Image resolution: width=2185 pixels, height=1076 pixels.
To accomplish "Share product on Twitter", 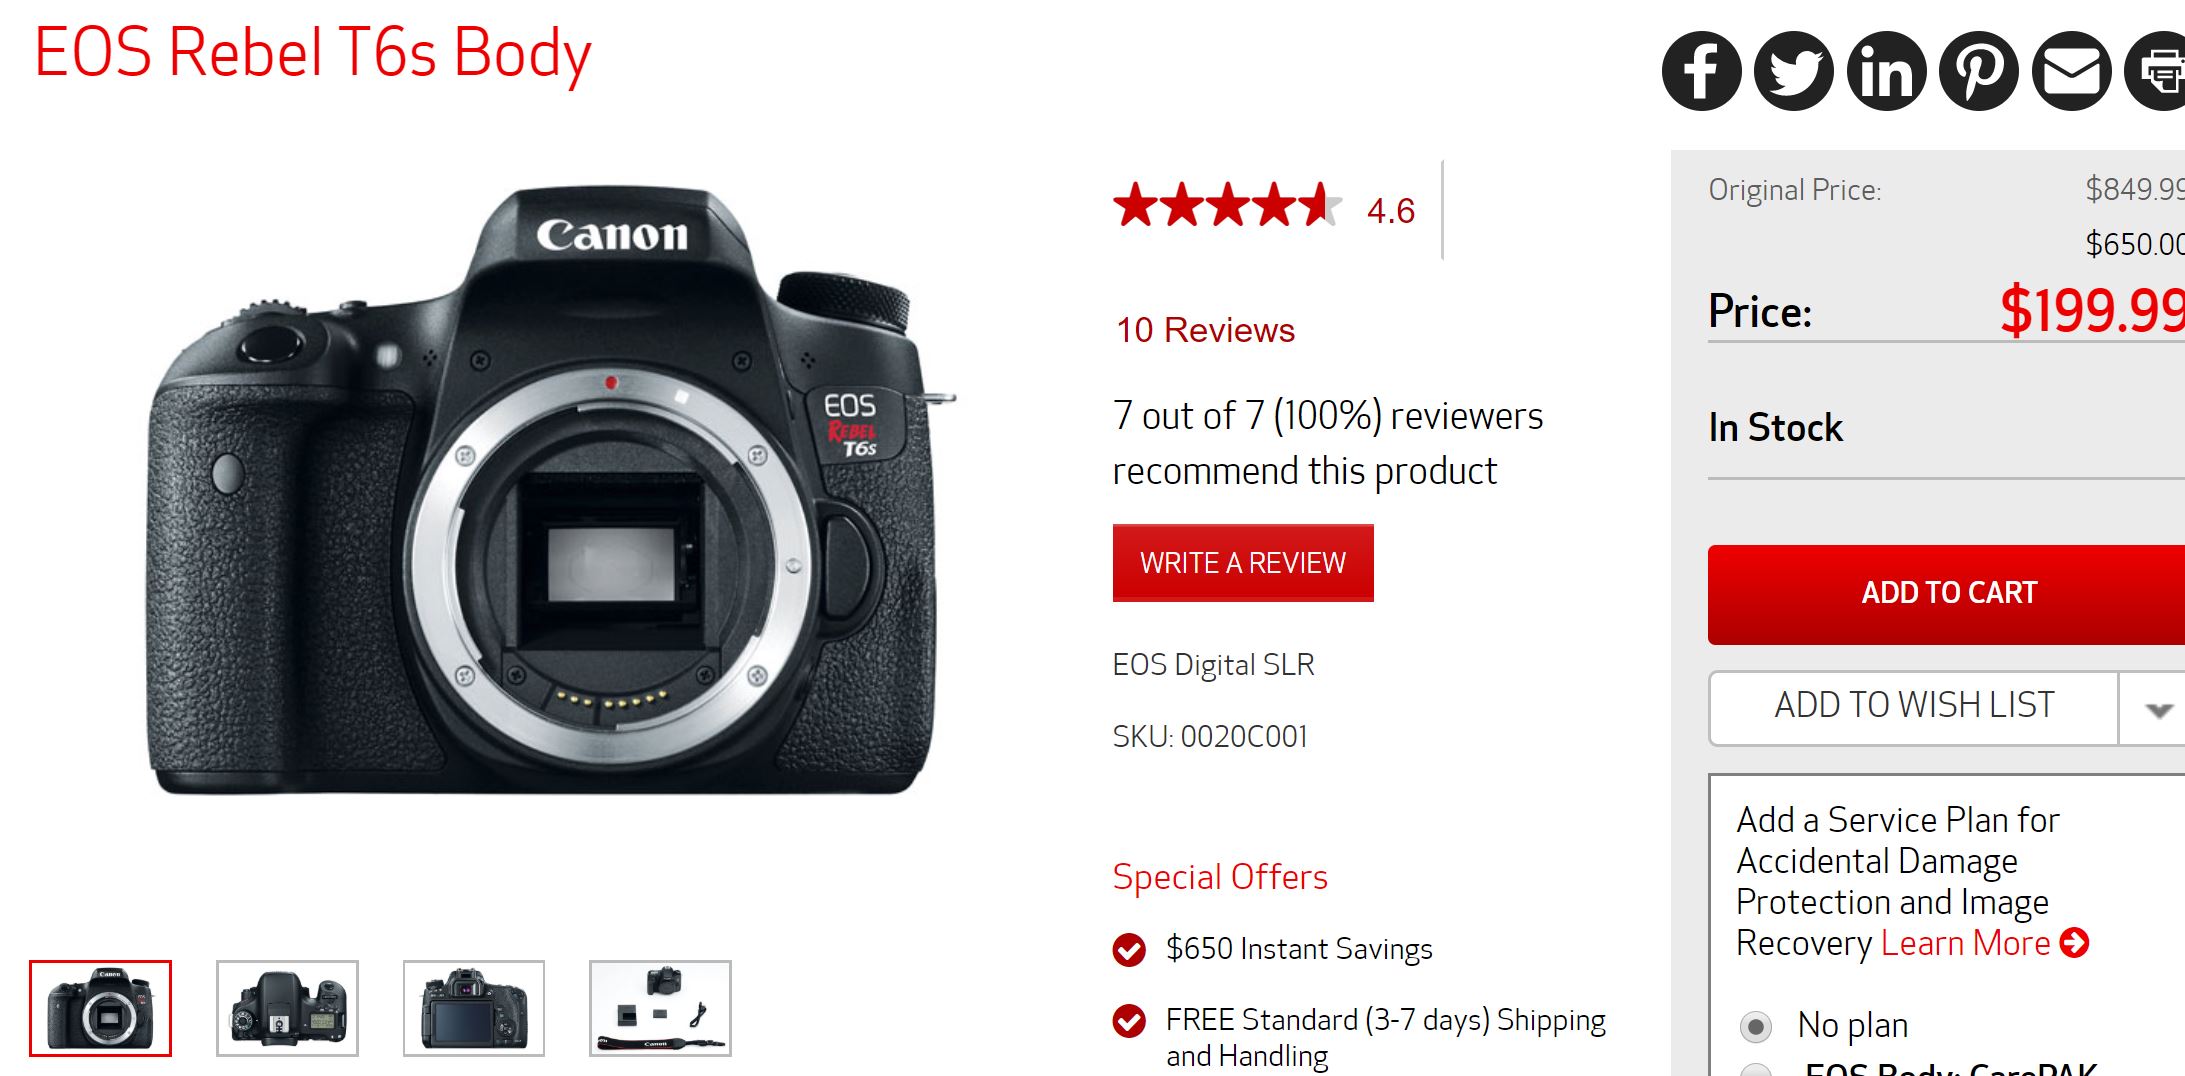I will coord(1794,71).
